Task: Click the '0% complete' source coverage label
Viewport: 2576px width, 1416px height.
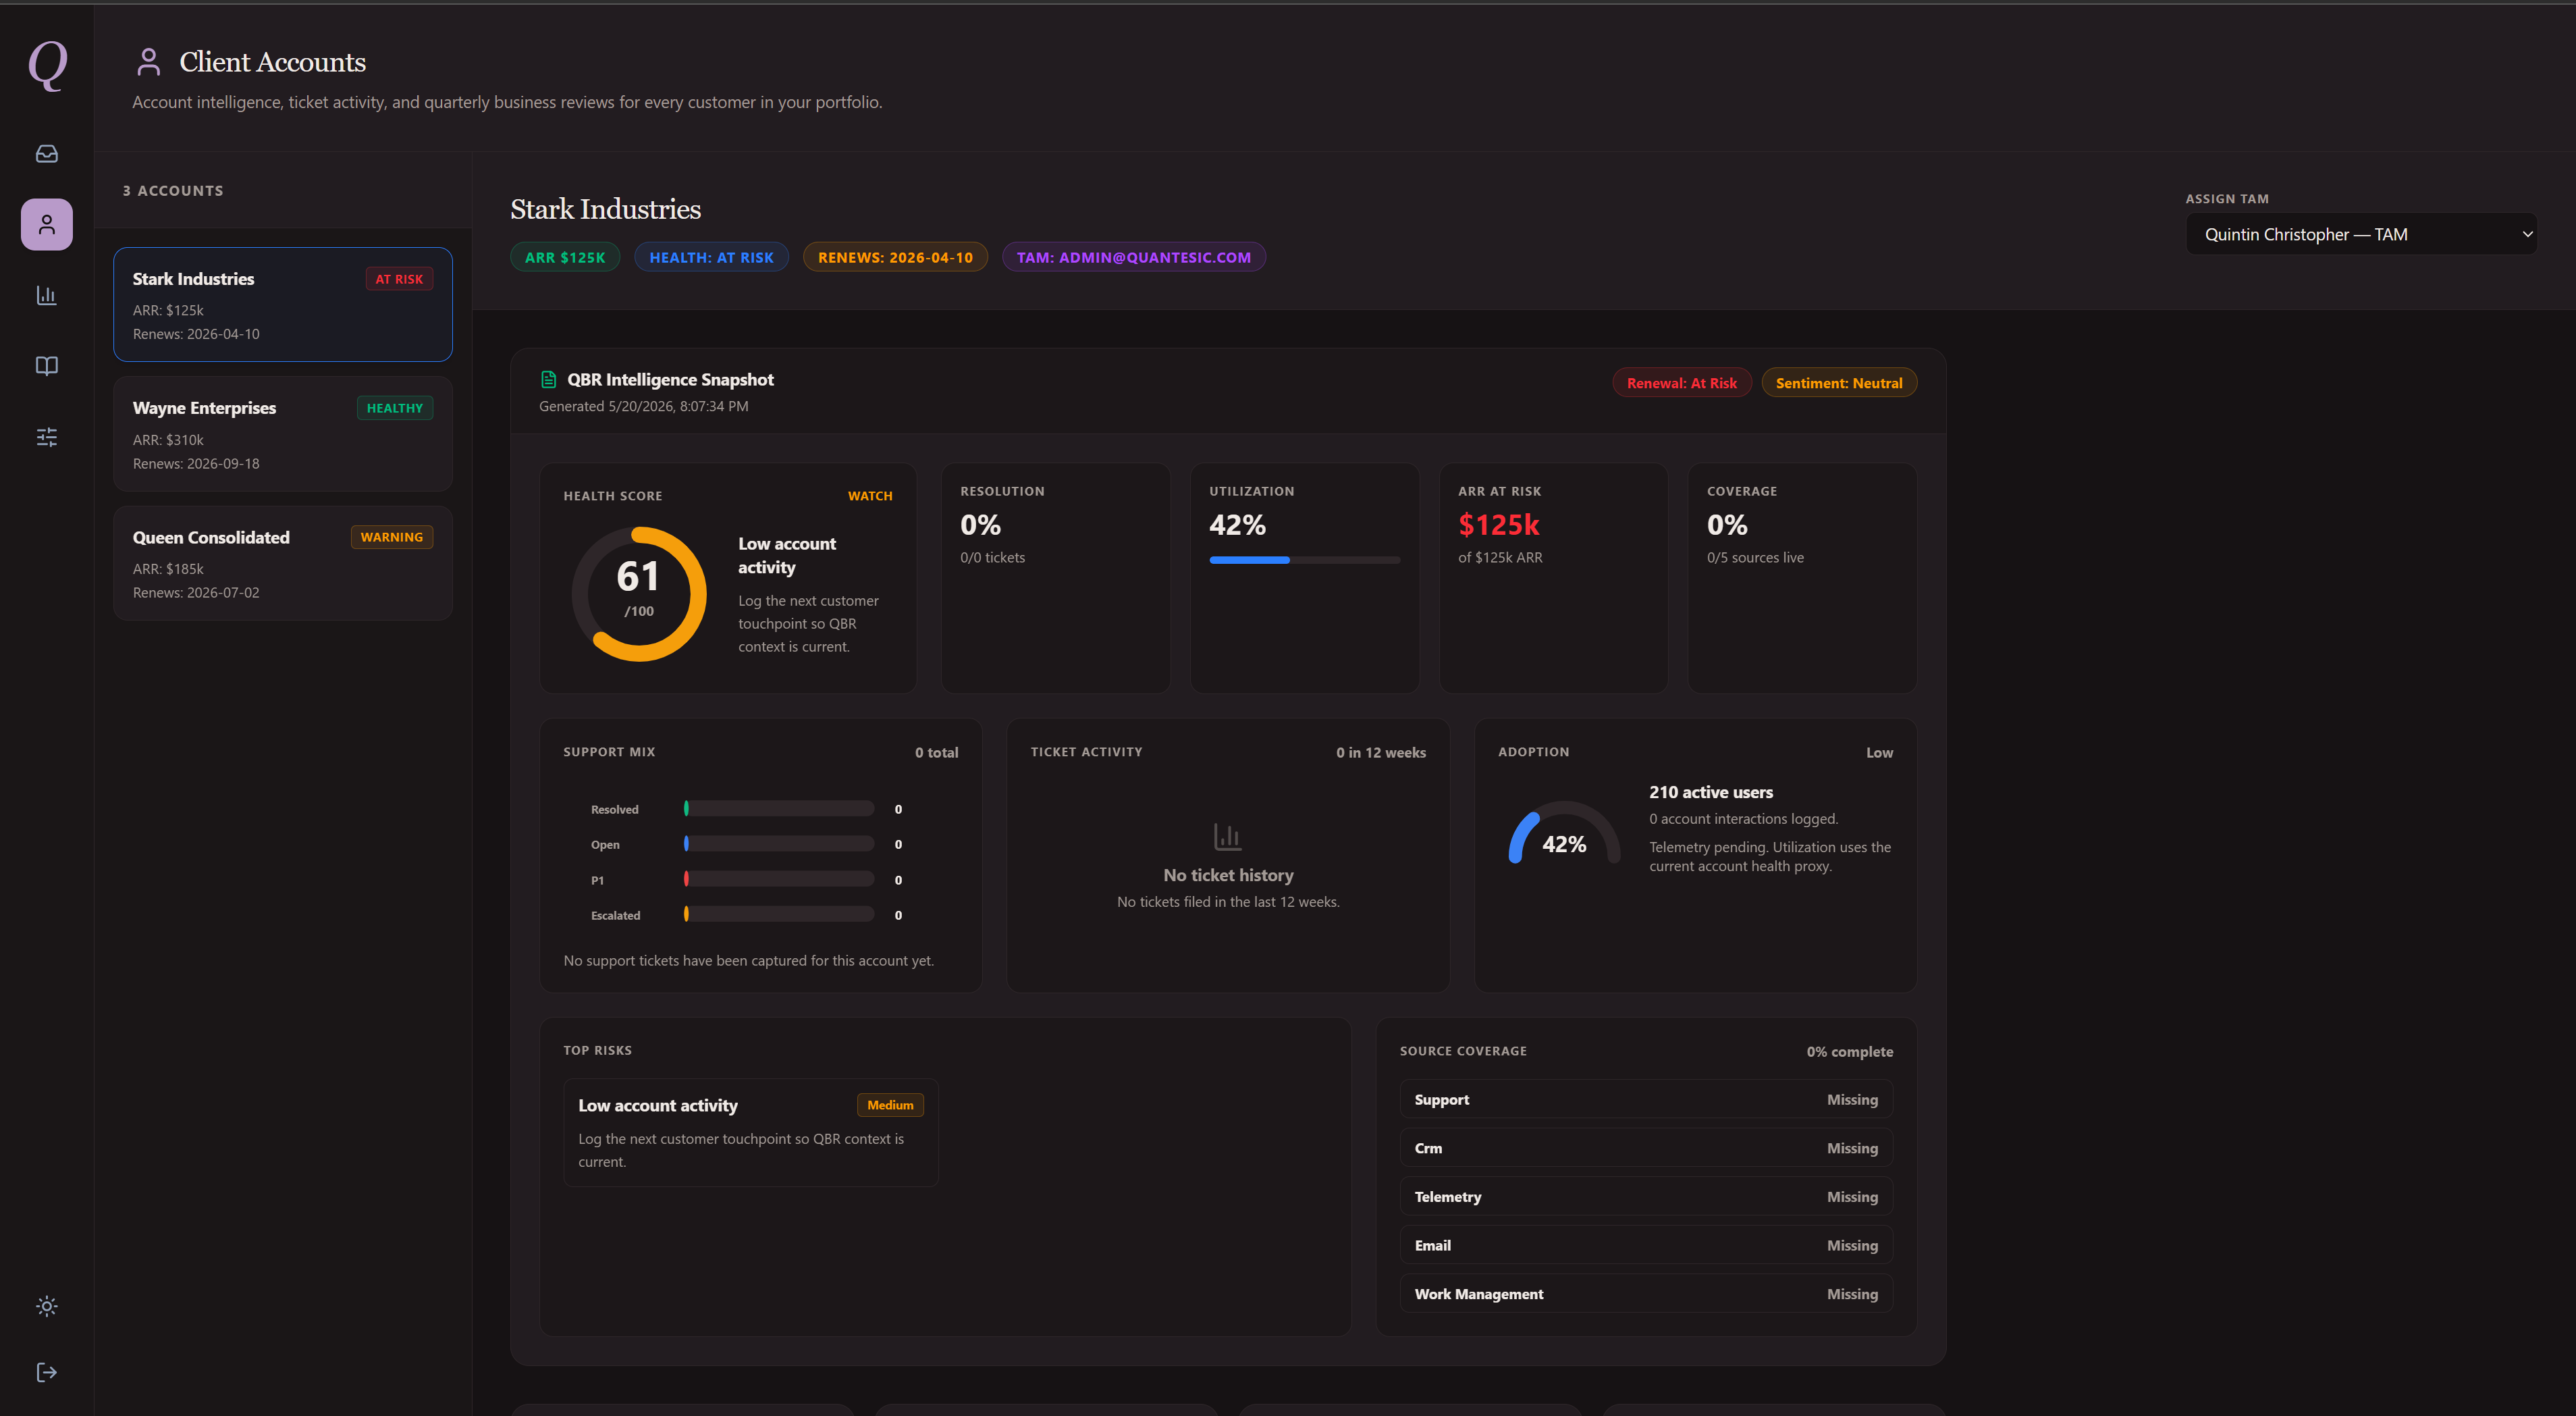Action: pos(1849,1052)
